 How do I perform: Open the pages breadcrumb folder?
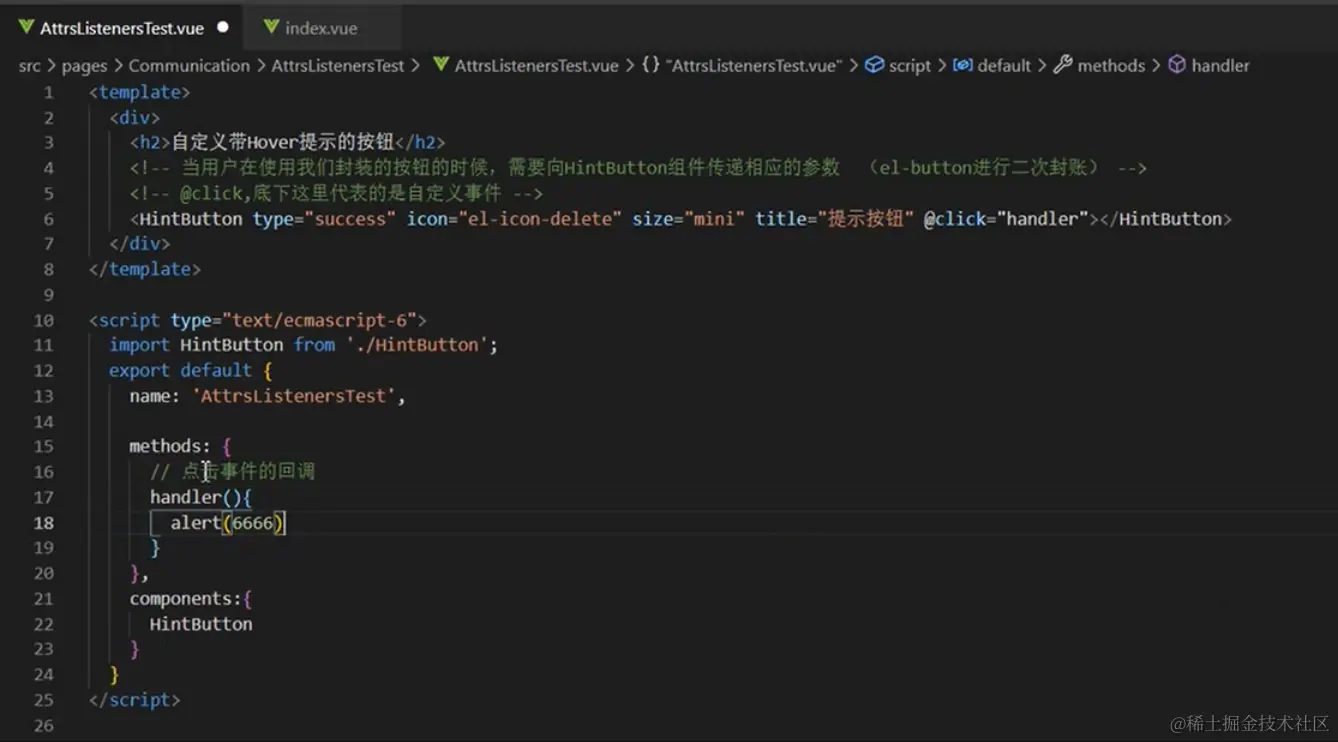click(84, 66)
